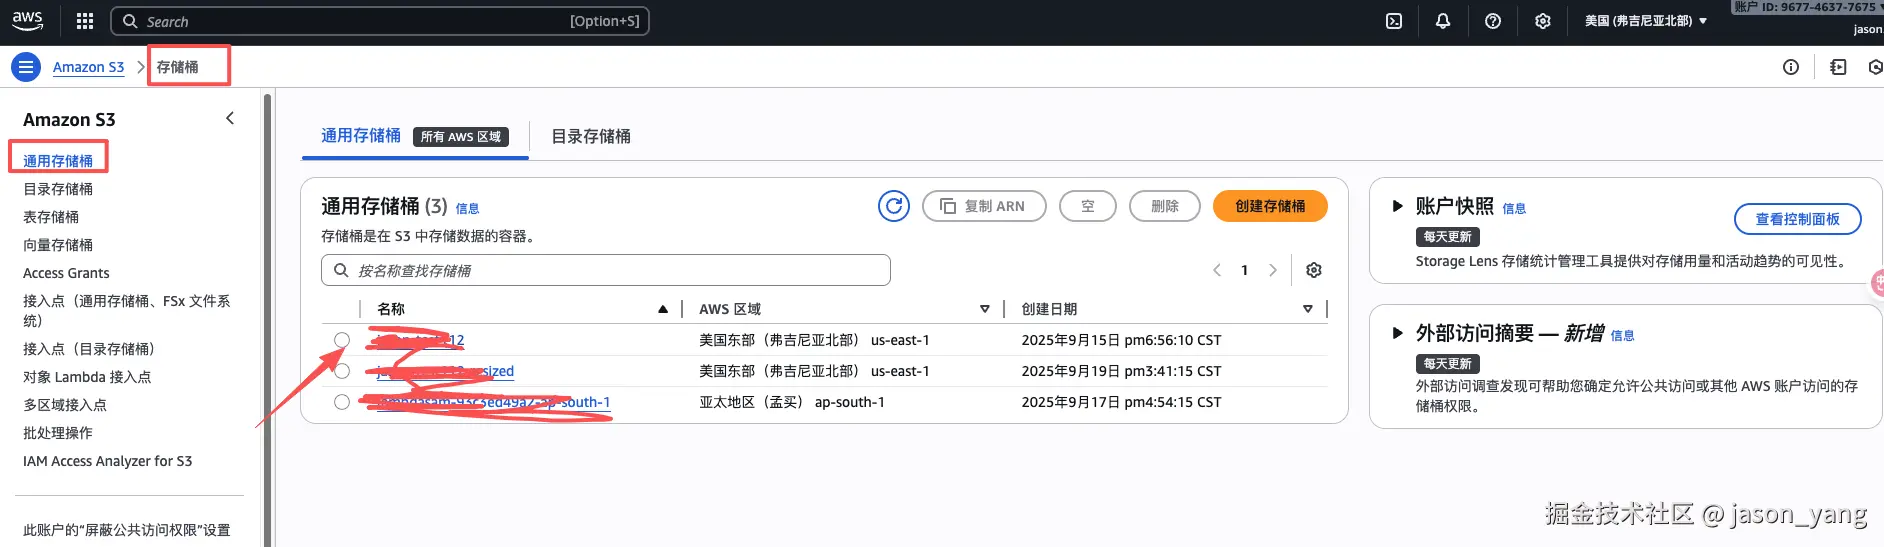Expand the 账户快照 section
This screenshot has height=547, width=1884.
coord(1398,206)
